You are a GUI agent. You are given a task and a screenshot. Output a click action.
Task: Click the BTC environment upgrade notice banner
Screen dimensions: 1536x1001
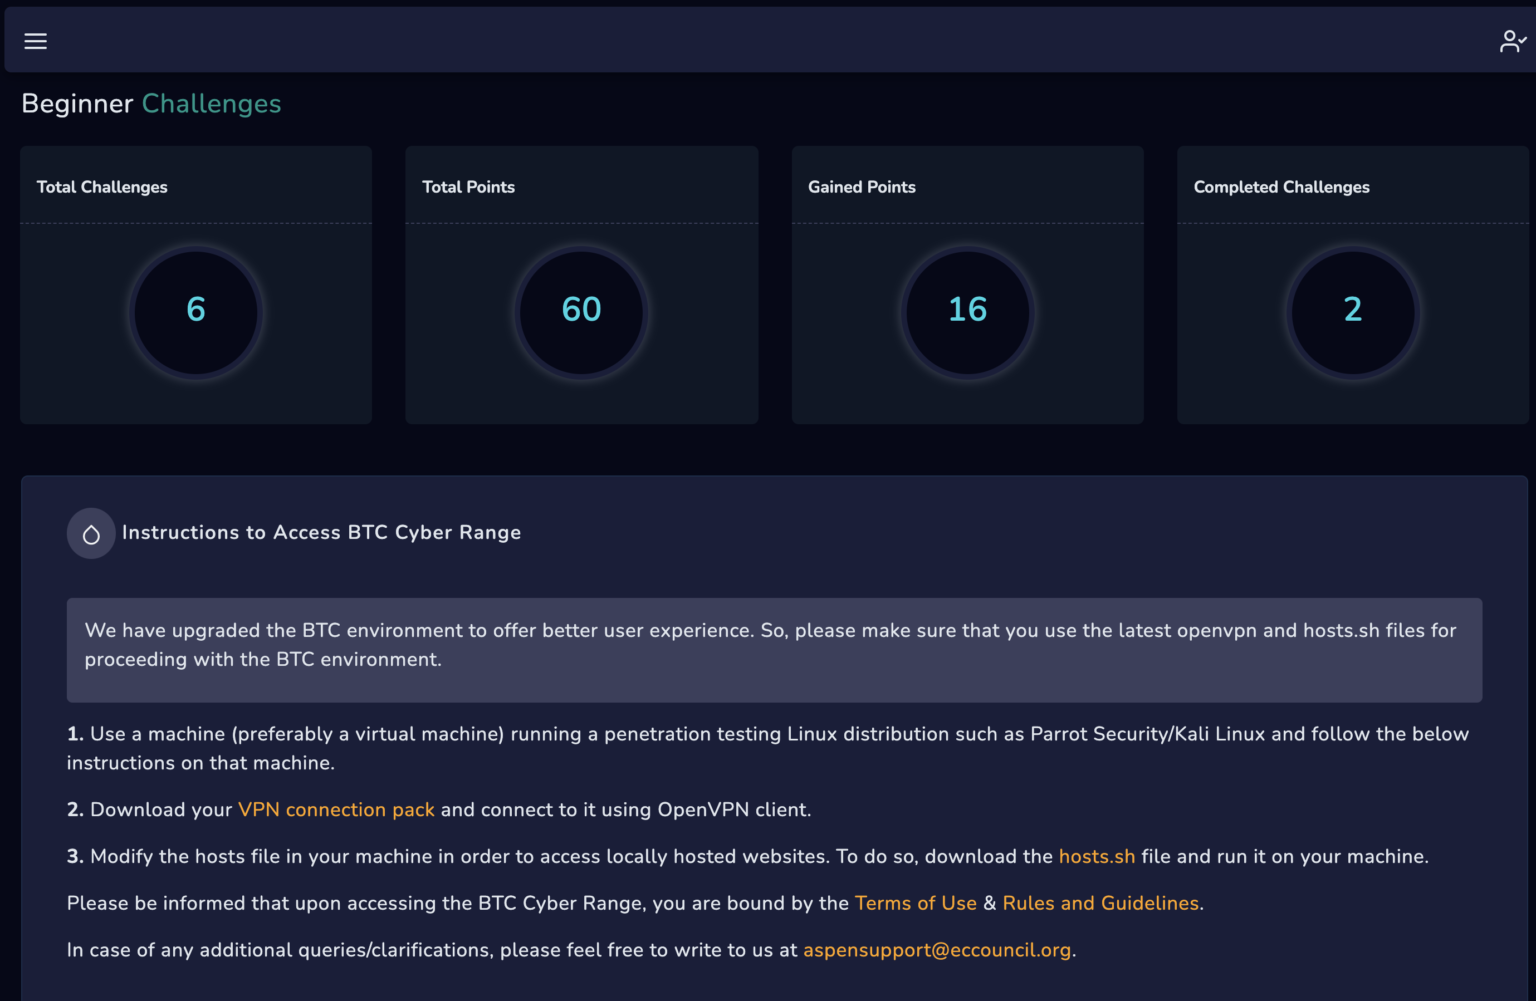click(x=774, y=646)
